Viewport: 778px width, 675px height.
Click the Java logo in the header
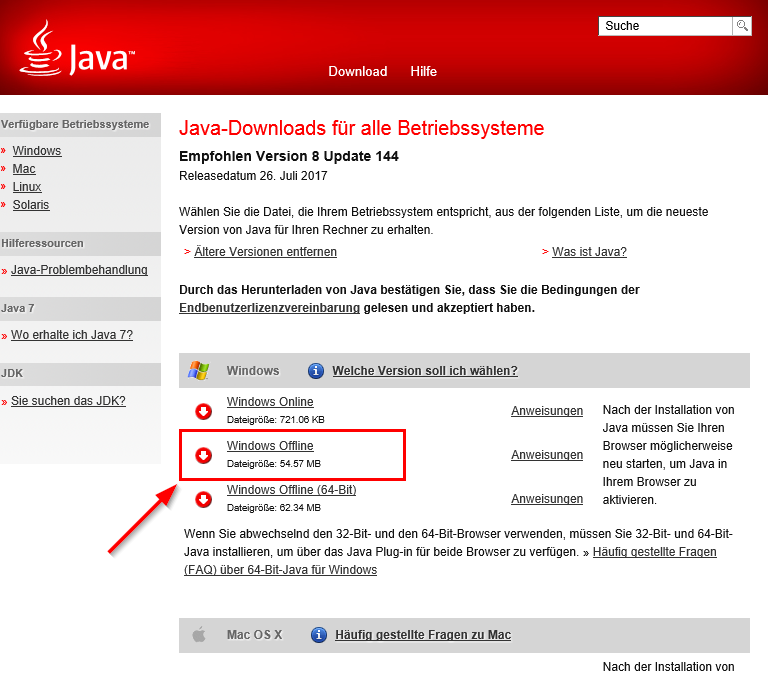pyautogui.click(x=77, y=48)
